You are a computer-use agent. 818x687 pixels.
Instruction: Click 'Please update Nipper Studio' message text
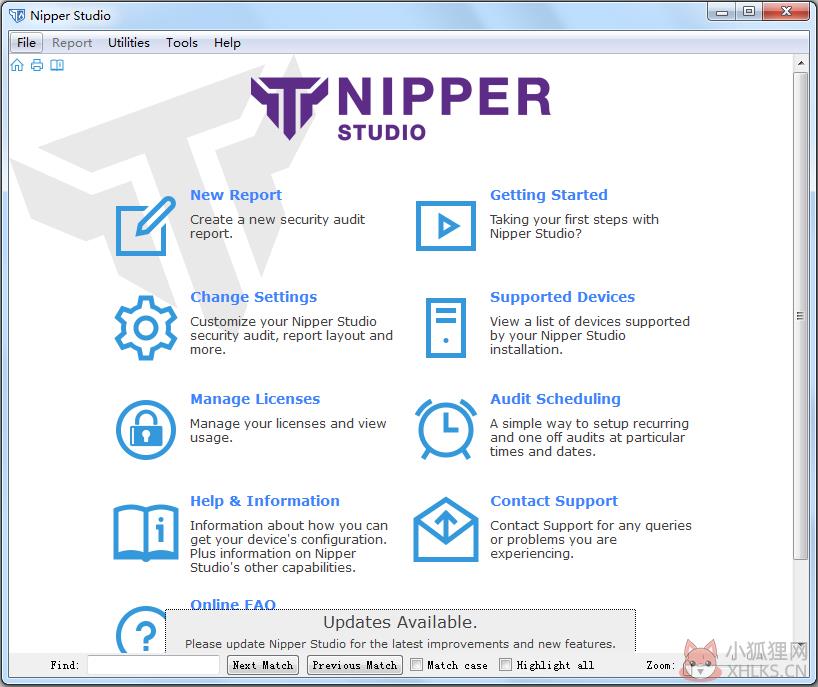[400, 644]
